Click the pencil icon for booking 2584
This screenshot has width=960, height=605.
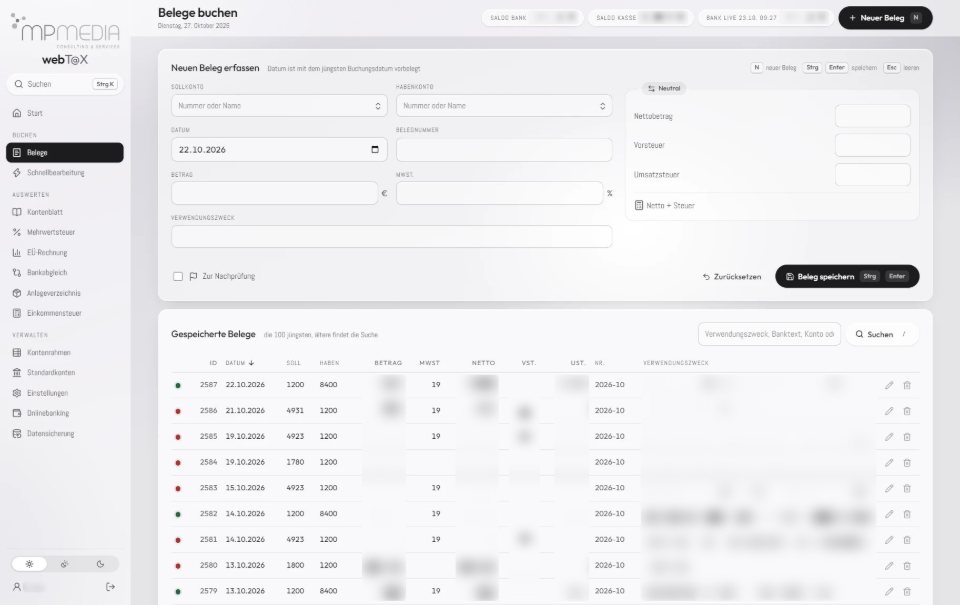click(x=889, y=462)
